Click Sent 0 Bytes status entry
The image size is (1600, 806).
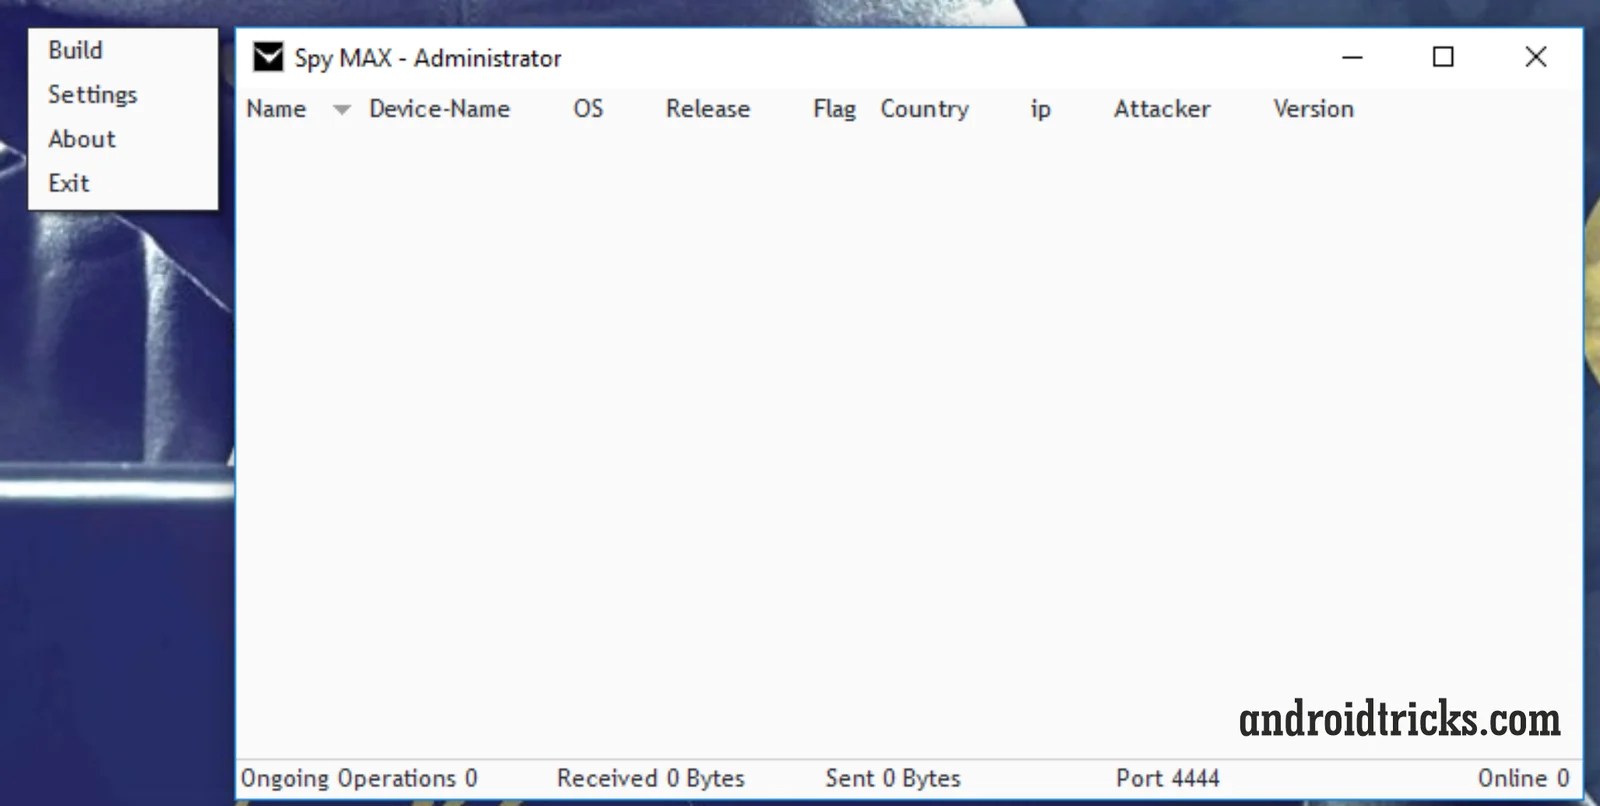[893, 778]
